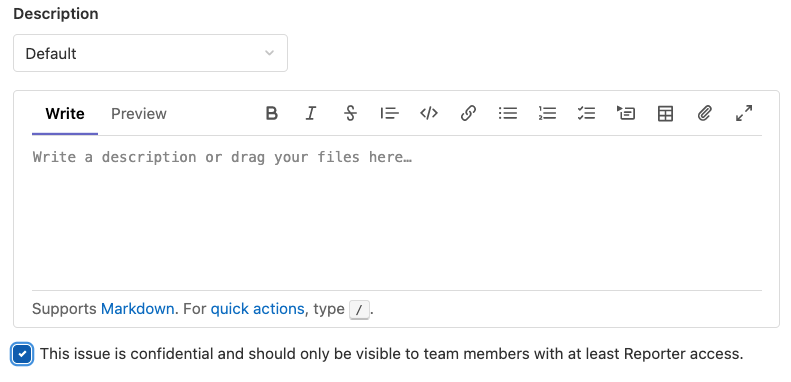Add a task checklist
The width and height of the screenshot is (791, 382).
tap(586, 114)
